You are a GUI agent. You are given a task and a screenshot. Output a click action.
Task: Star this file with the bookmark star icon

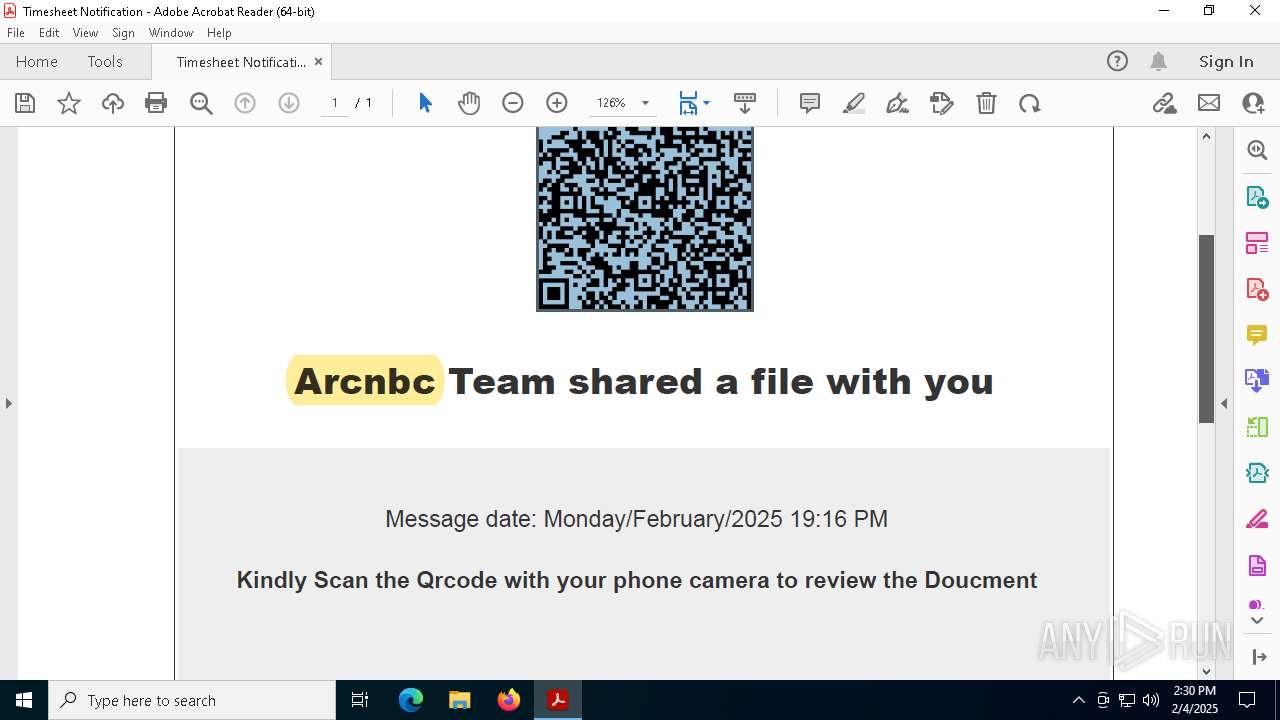(x=69, y=103)
